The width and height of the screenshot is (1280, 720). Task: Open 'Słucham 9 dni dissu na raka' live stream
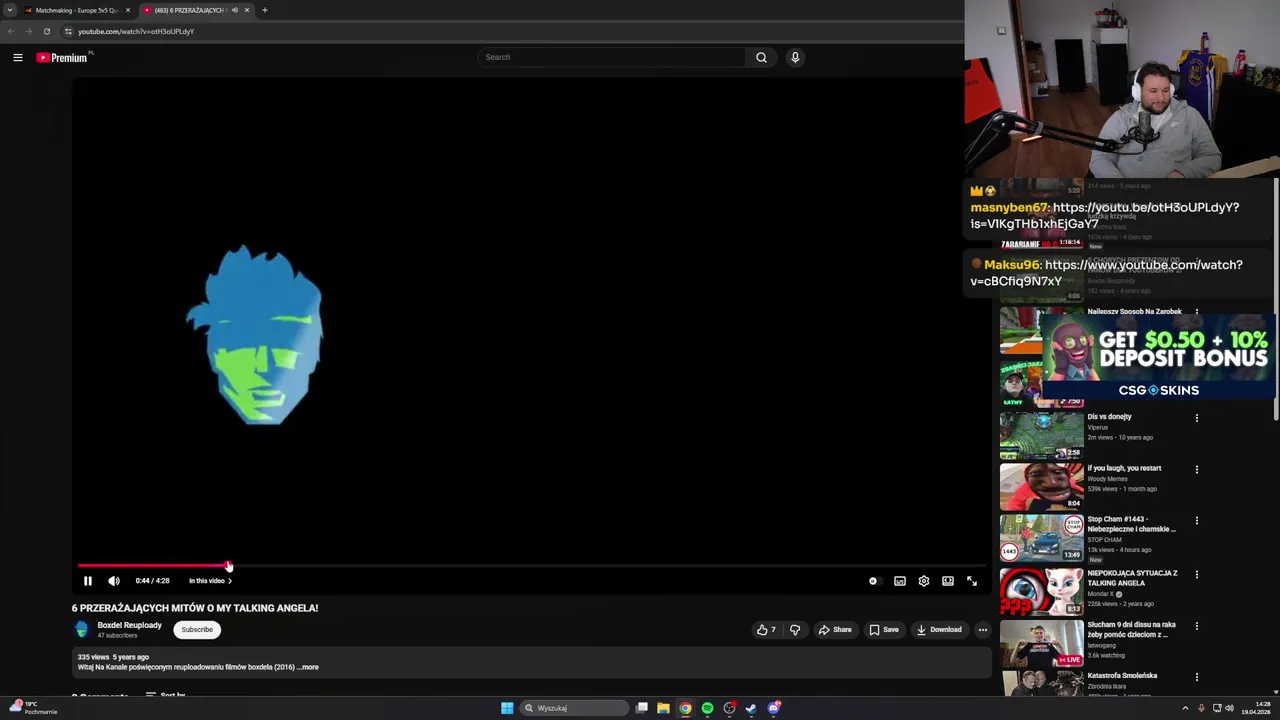pyautogui.click(x=1041, y=643)
